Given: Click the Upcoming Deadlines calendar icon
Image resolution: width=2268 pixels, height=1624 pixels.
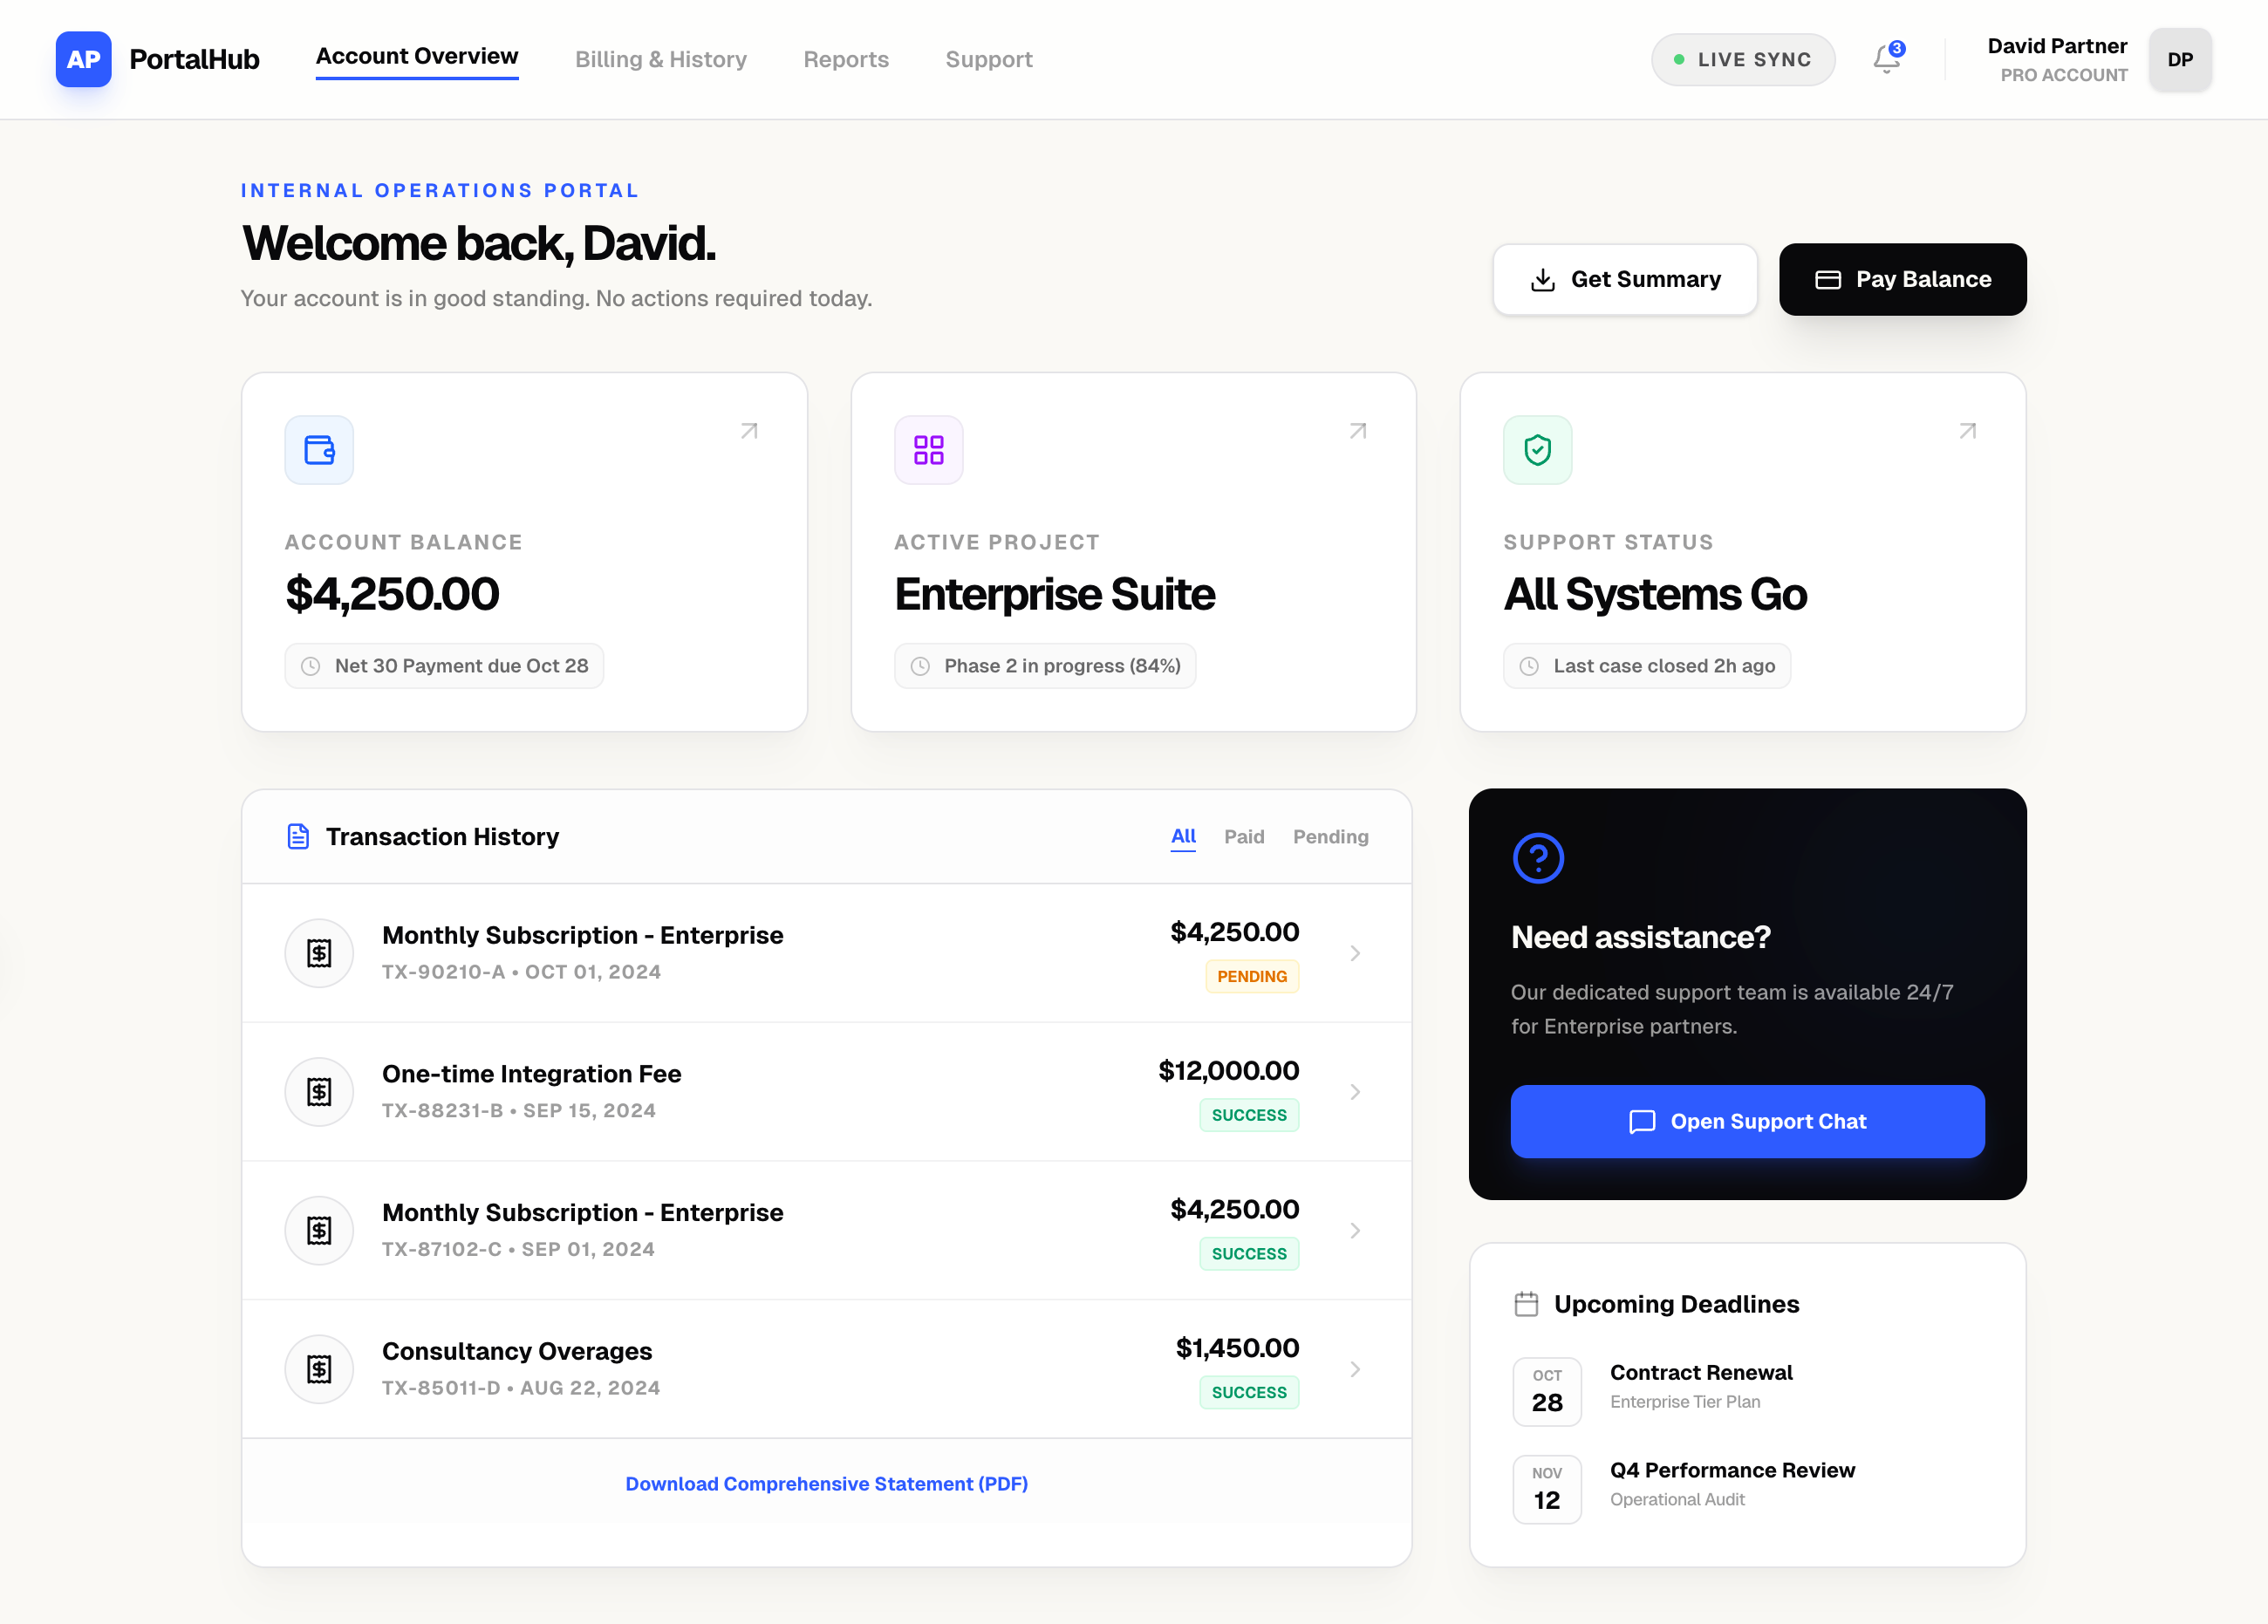Looking at the screenshot, I should (x=1526, y=1303).
